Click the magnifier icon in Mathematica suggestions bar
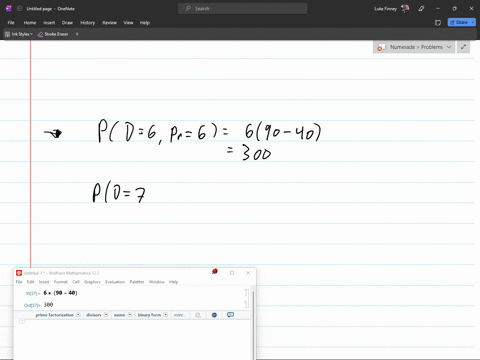Image resolution: width=480 pixels, height=360 pixels. (x=198, y=315)
